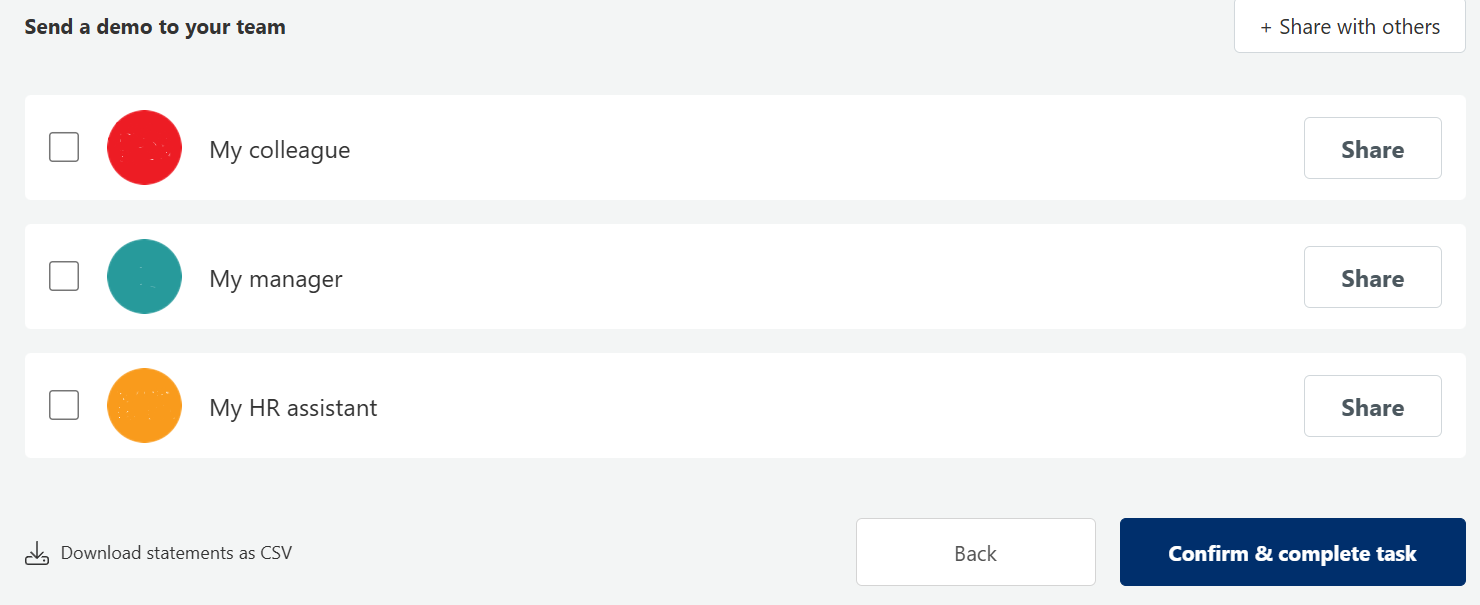This screenshot has width=1480, height=605.
Task: Click the My HR assistant name text
Action: 293,408
